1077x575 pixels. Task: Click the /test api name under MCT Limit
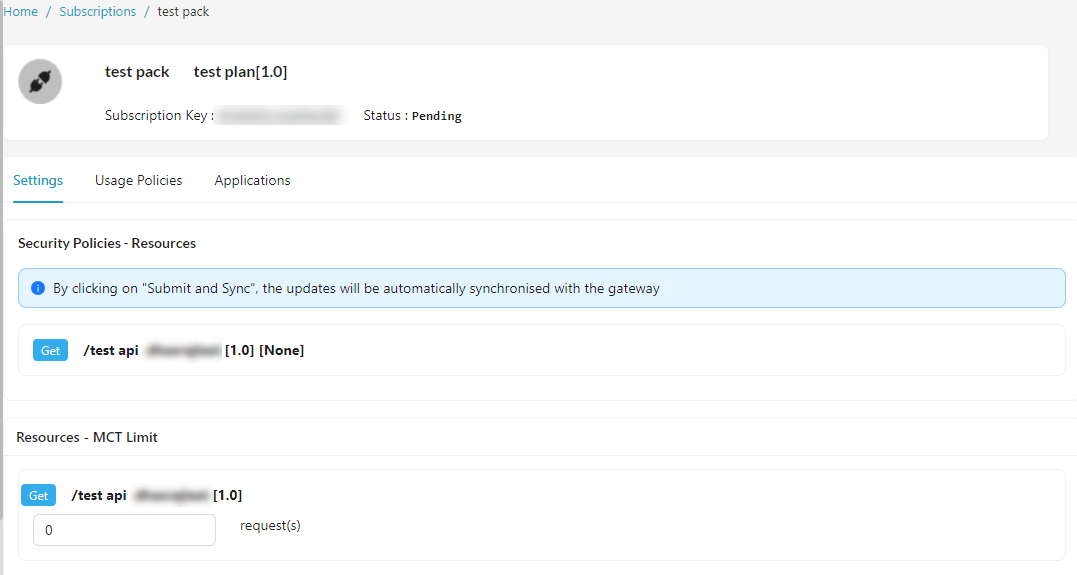coord(99,495)
